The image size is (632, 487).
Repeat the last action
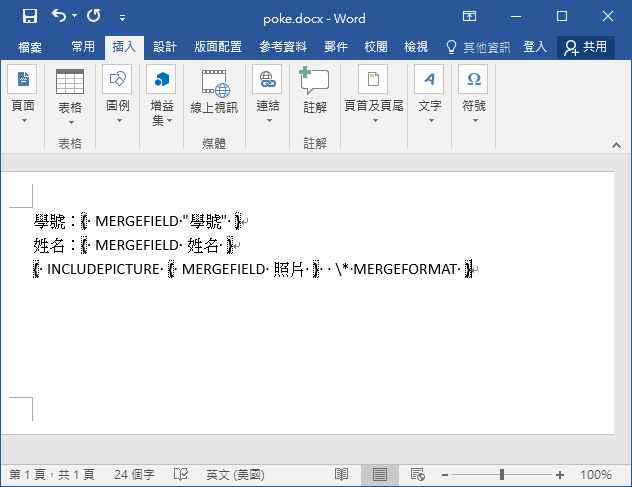[94, 16]
